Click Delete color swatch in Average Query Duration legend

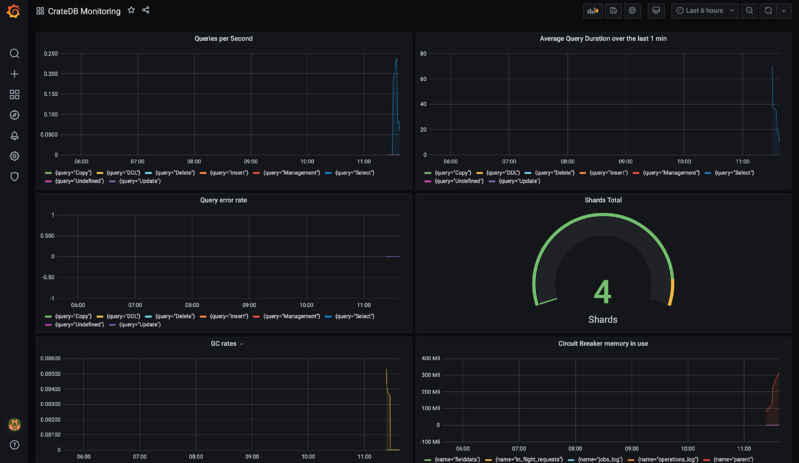coord(528,173)
